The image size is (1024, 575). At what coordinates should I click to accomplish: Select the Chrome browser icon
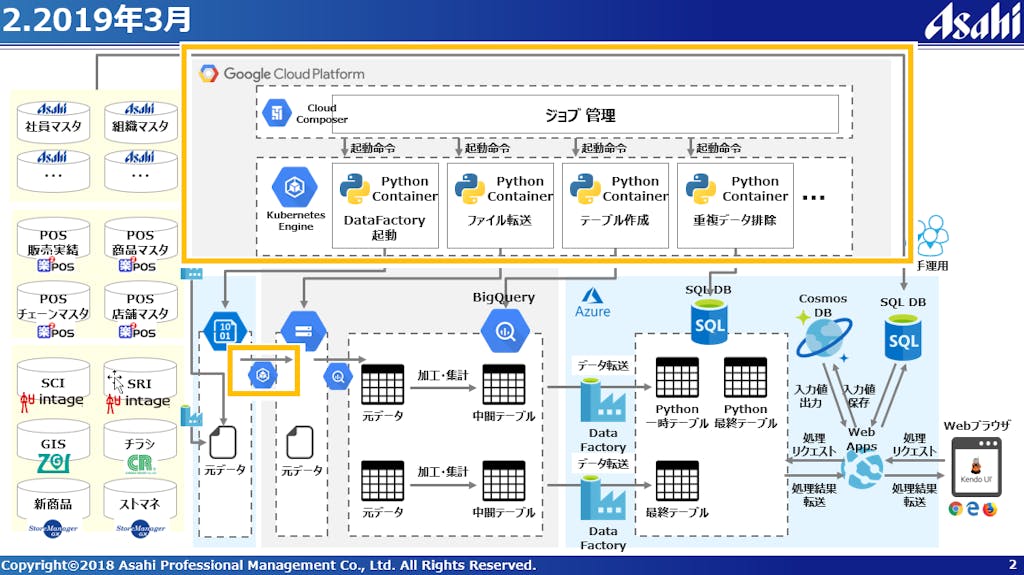[x=956, y=508]
